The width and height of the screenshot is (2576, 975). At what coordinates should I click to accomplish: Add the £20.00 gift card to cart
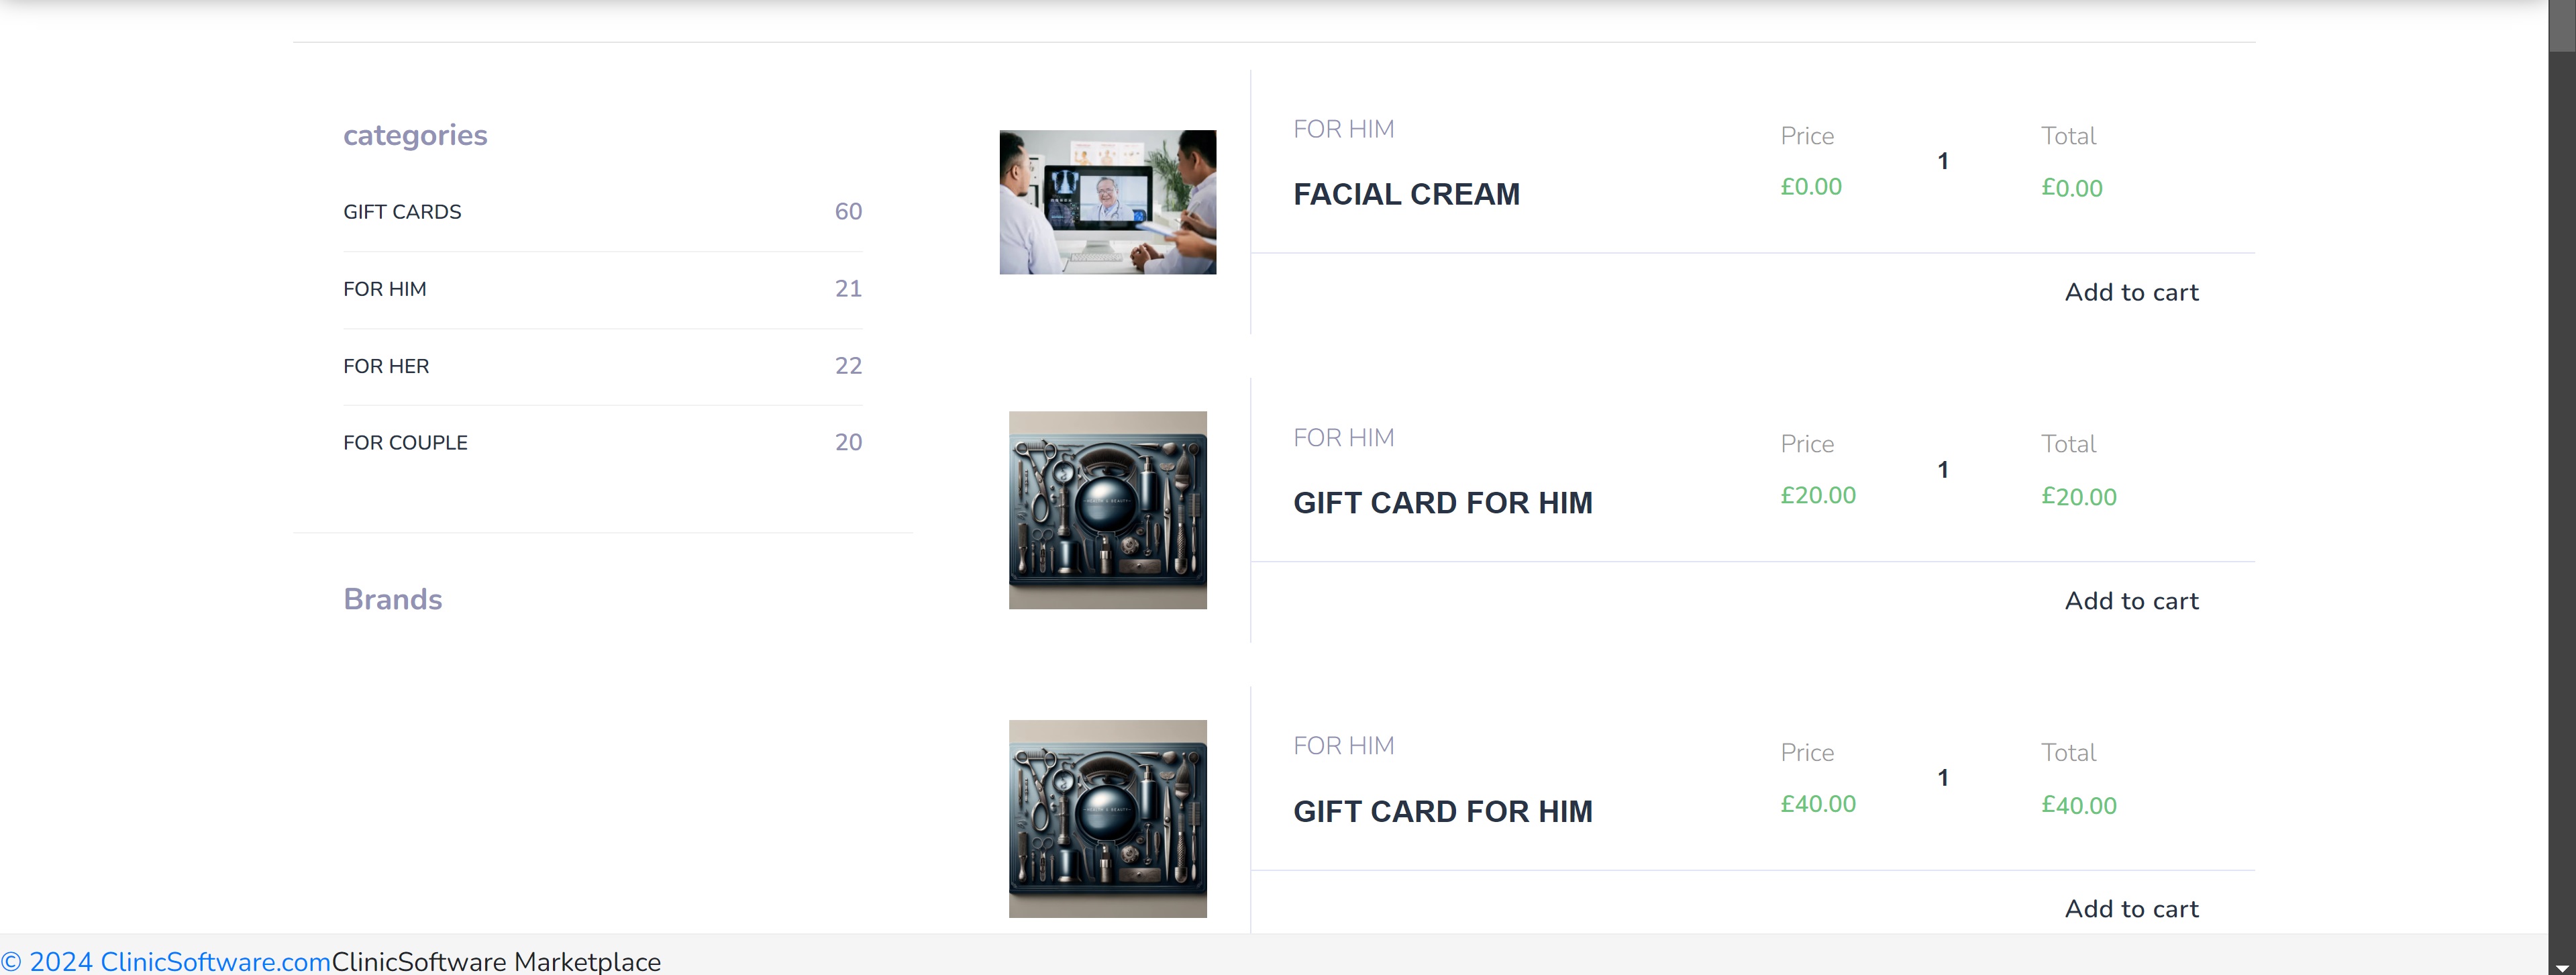coord(2131,601)
